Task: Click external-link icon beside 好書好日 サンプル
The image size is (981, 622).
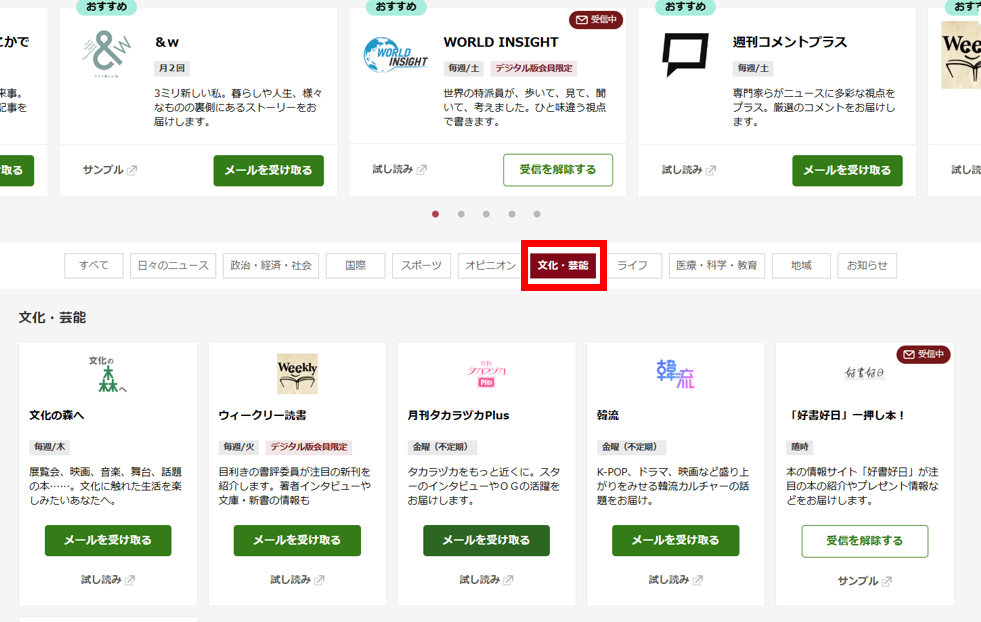Action: [887, 581]
